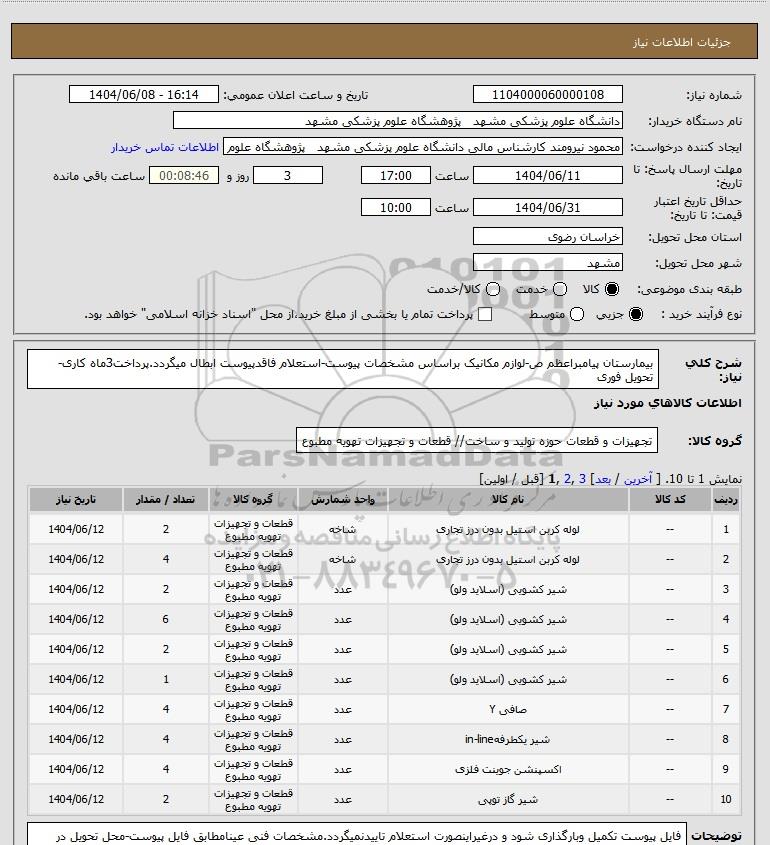Click the نام کالا column header
This screenshot has height=845, width=770.
point(508,500)
